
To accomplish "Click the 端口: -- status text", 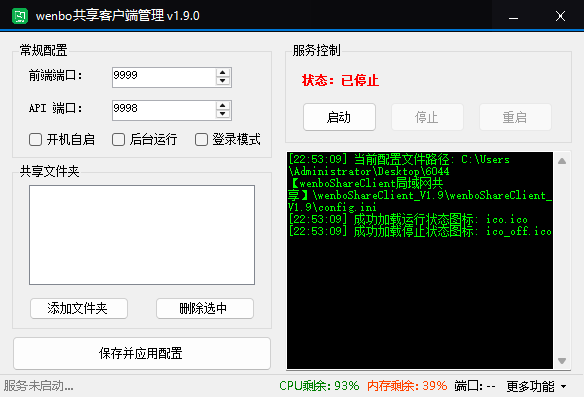I will (475, 386).
